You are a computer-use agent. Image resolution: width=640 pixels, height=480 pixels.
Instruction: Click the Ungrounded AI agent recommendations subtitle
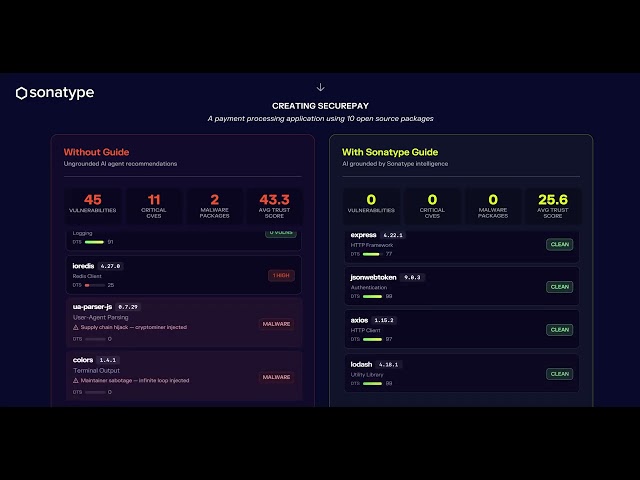(120, 164)
